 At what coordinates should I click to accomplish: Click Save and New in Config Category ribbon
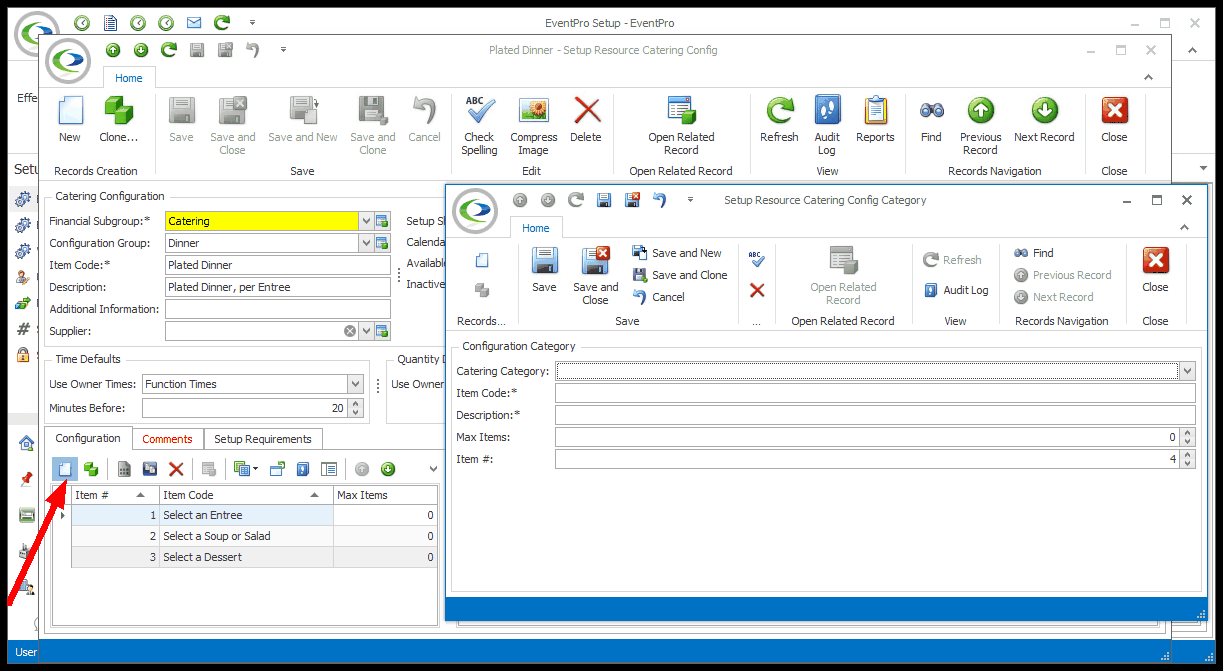(677, 253)
